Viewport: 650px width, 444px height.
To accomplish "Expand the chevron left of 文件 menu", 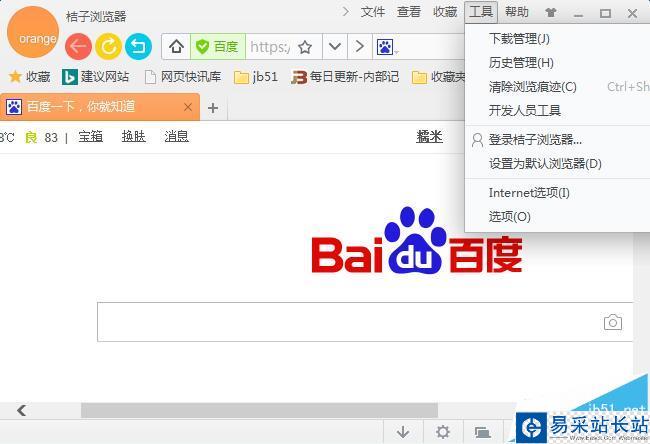I will pos(345,12).
